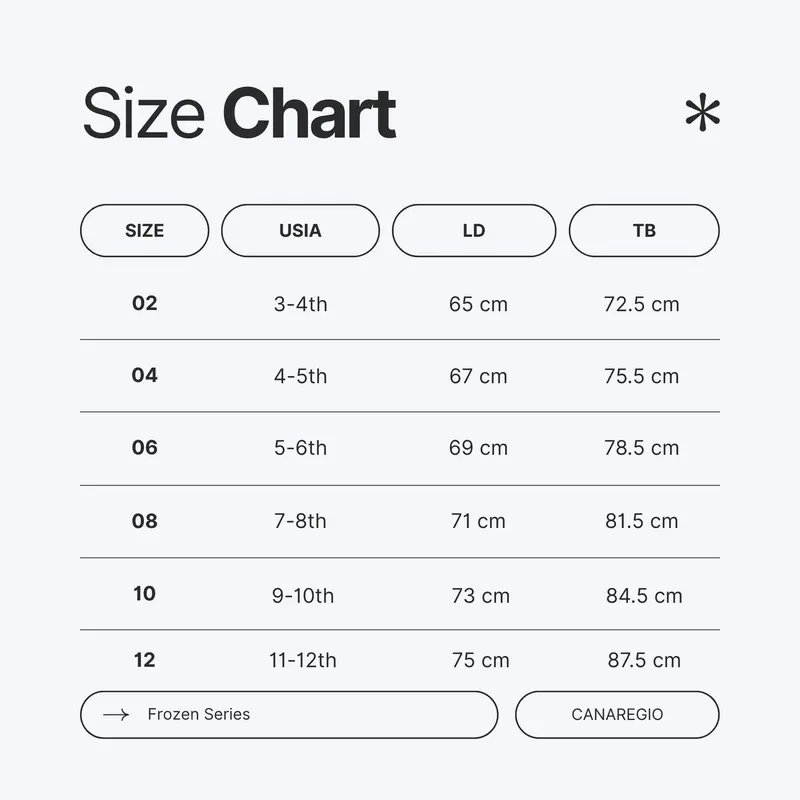Select the size 12 row label
The width and height of the screenshot is (800, 800).
pos(144,660)
